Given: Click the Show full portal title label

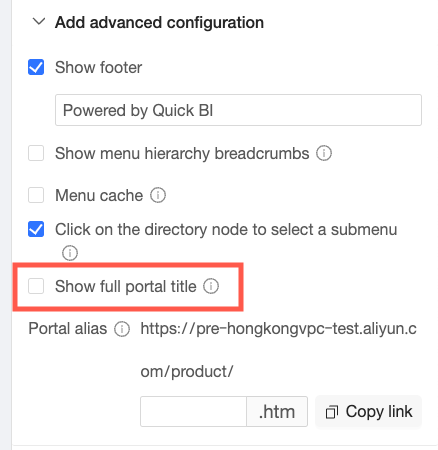Looking at the screenshot, I should point(126,286).
